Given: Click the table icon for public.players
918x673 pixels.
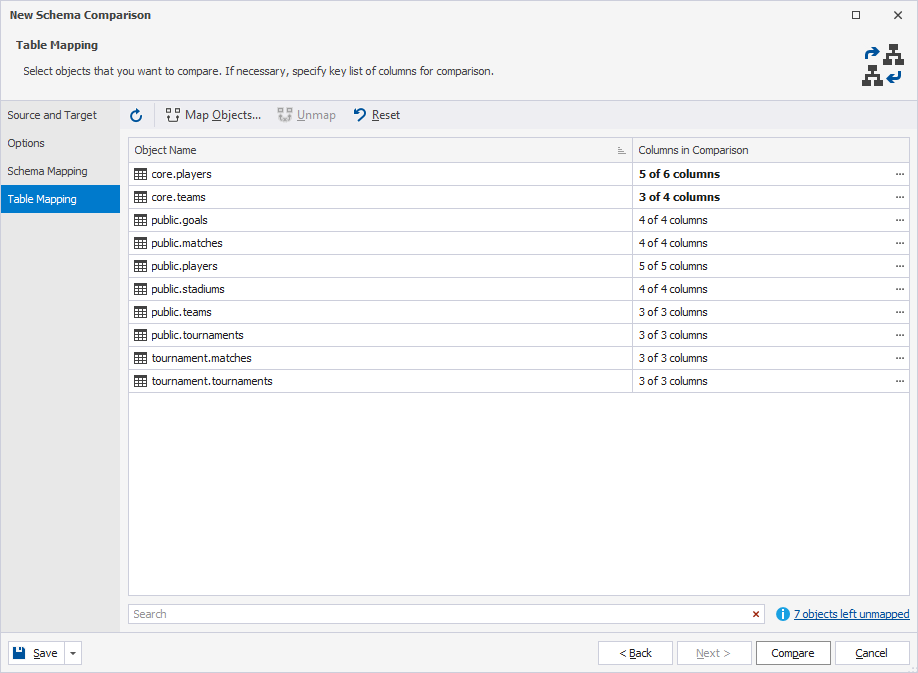Looking at the screenshot, I should (141, 266).
